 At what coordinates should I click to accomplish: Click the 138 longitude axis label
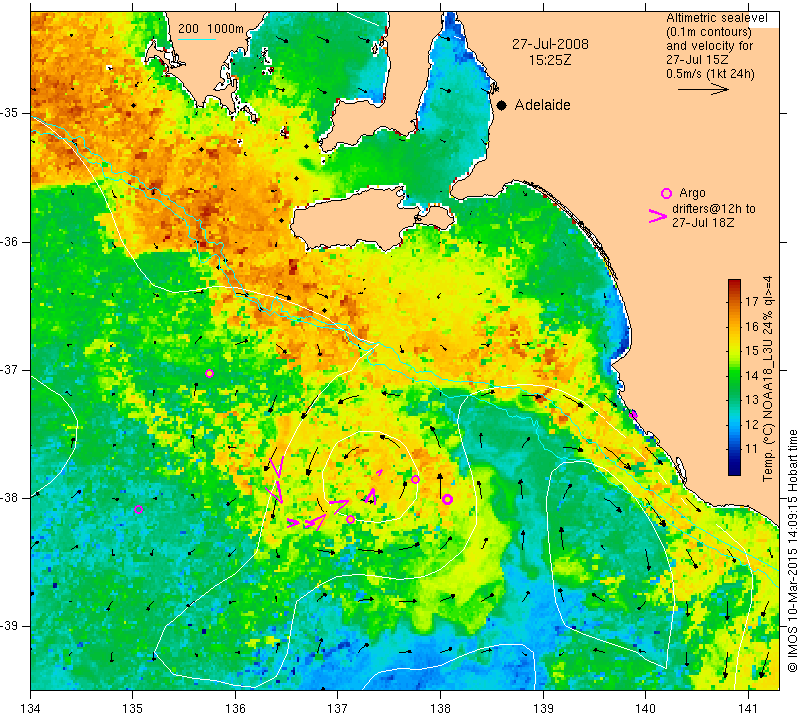pyautogui.click(x=440, y=709)
